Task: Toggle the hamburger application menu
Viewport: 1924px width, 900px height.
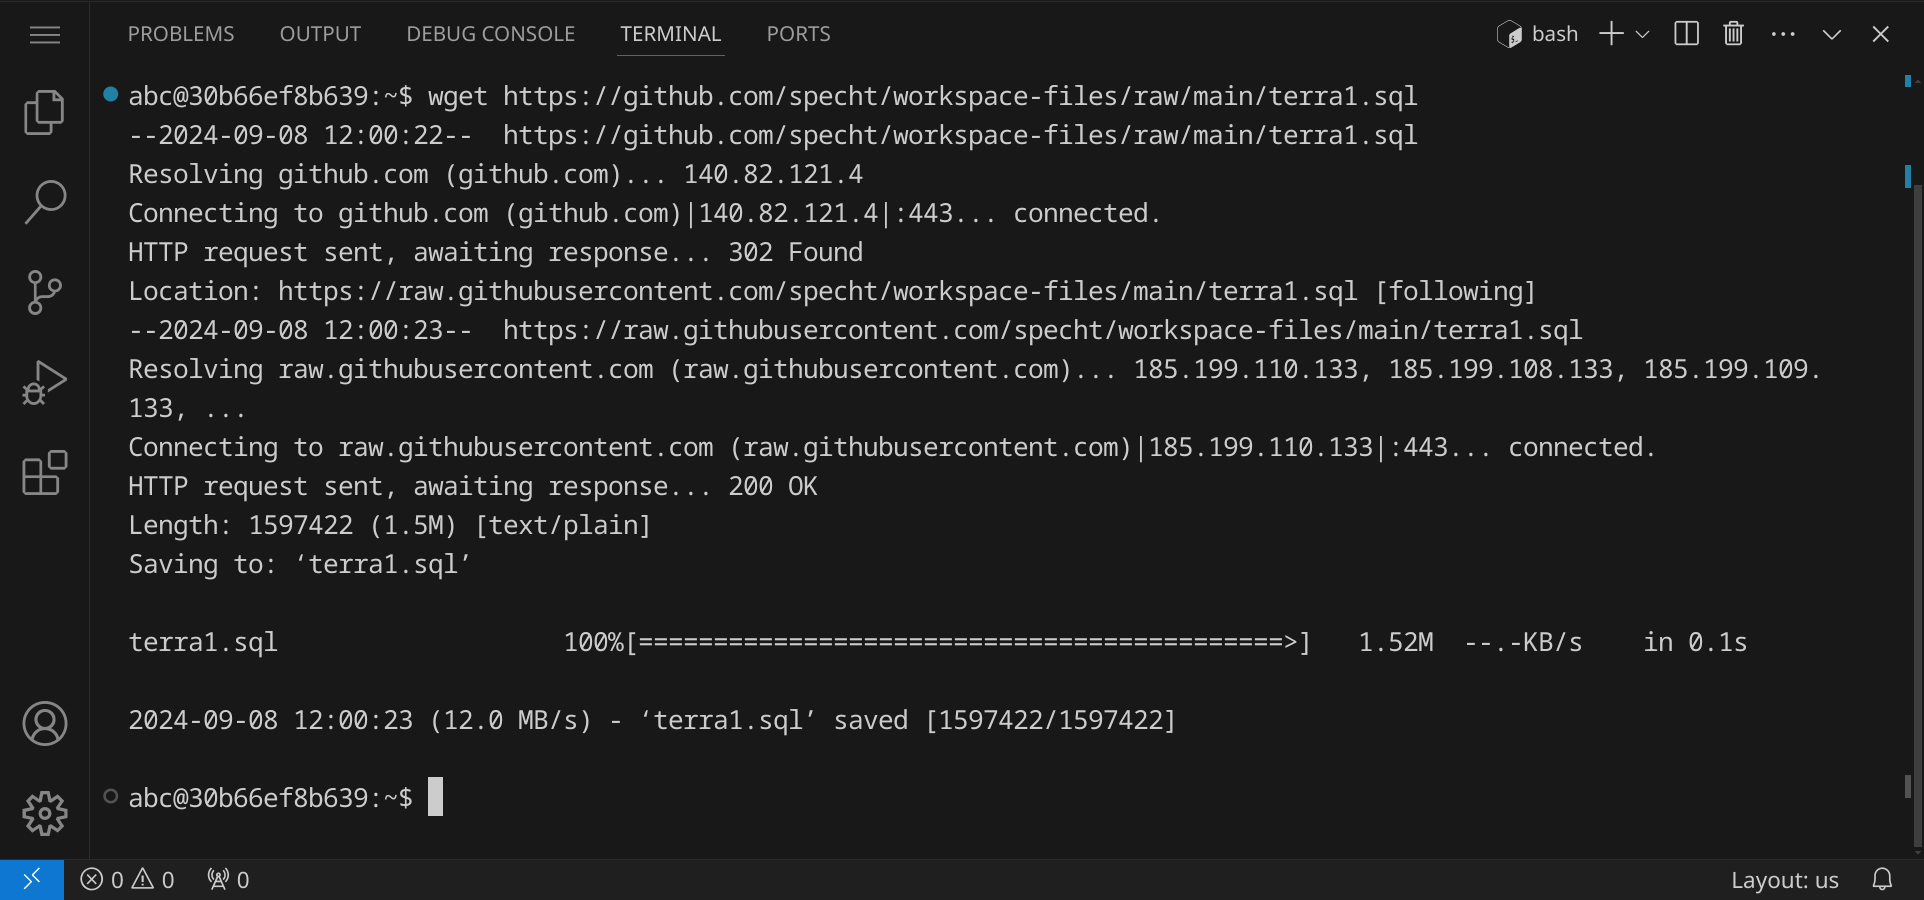Action: tap(44, 35)
